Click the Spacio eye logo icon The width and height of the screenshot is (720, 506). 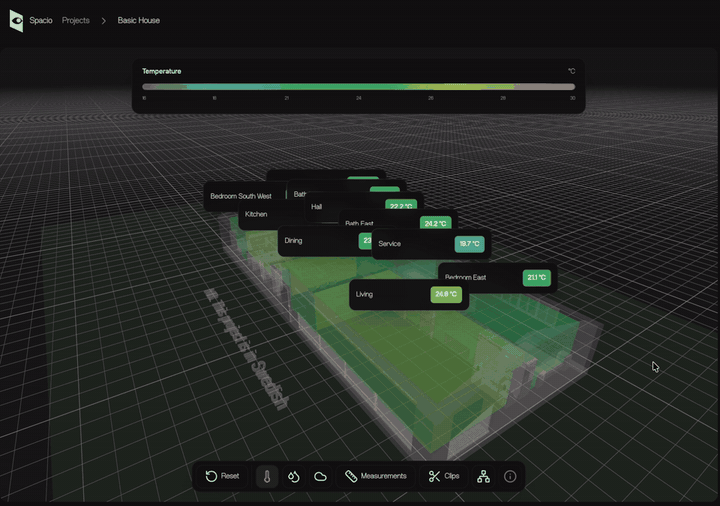click(16, 21)
